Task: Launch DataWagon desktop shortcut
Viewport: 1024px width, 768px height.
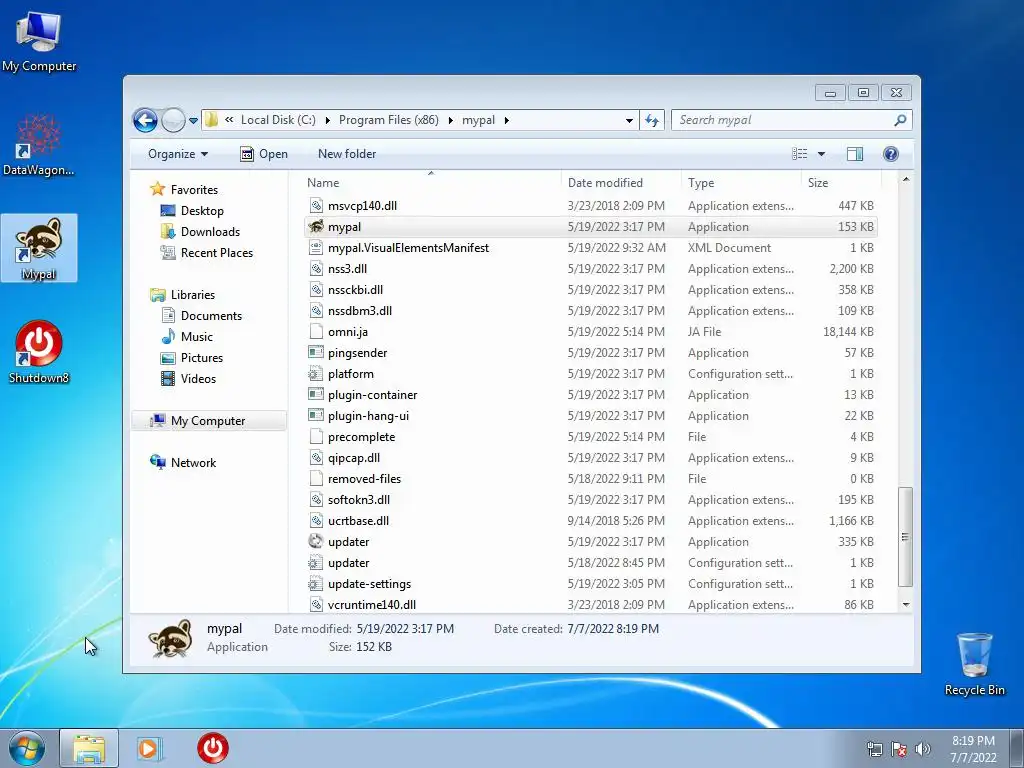Action: tap(39, 144)
